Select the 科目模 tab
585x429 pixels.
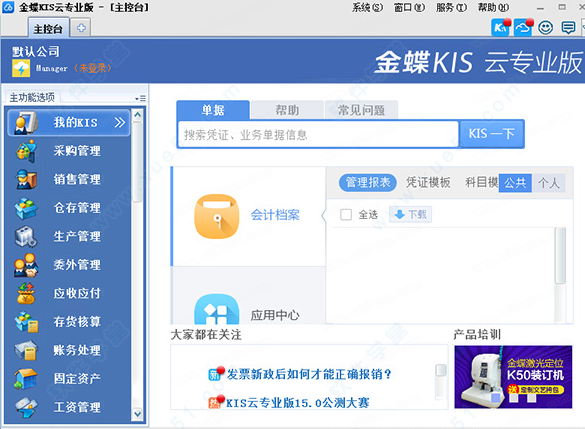(x=481, y=183)
